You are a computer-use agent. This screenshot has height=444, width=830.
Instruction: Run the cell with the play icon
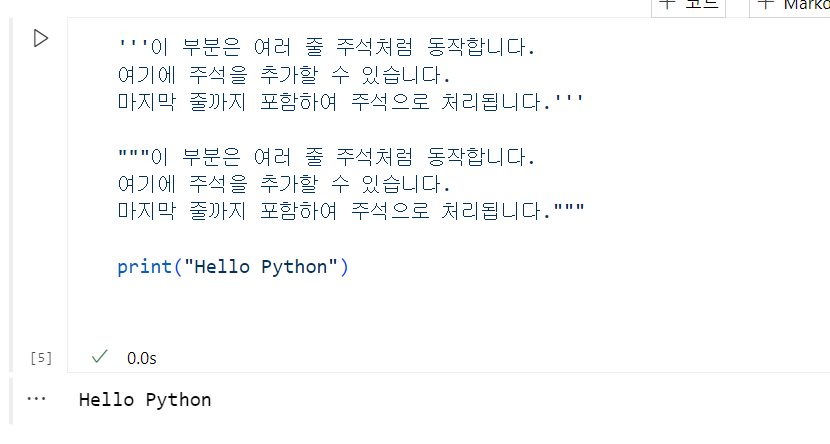click(41, 39)
